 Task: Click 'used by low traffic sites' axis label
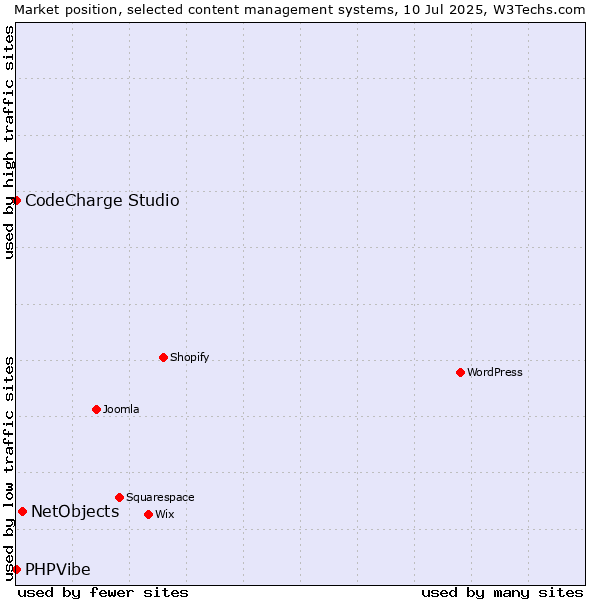(8, 470)
